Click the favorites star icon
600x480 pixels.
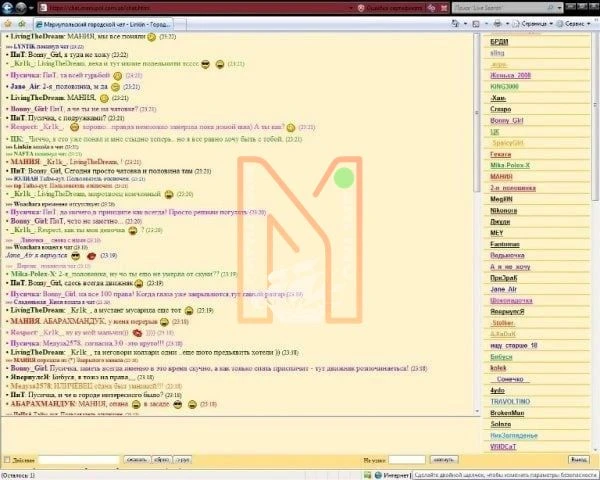point(7,21)
